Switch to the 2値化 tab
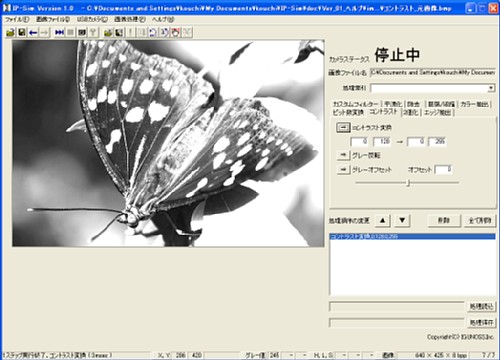Image resolution: width=500 pixels, height=360 pixels. pos(411,112)
